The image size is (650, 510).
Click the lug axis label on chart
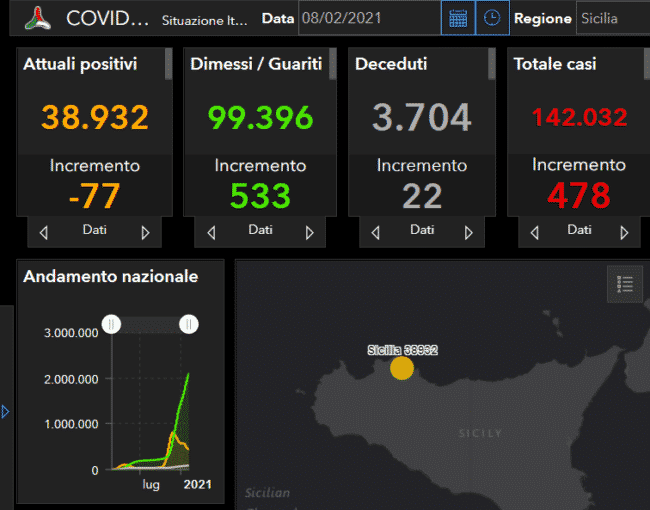(x=151, y=485)
